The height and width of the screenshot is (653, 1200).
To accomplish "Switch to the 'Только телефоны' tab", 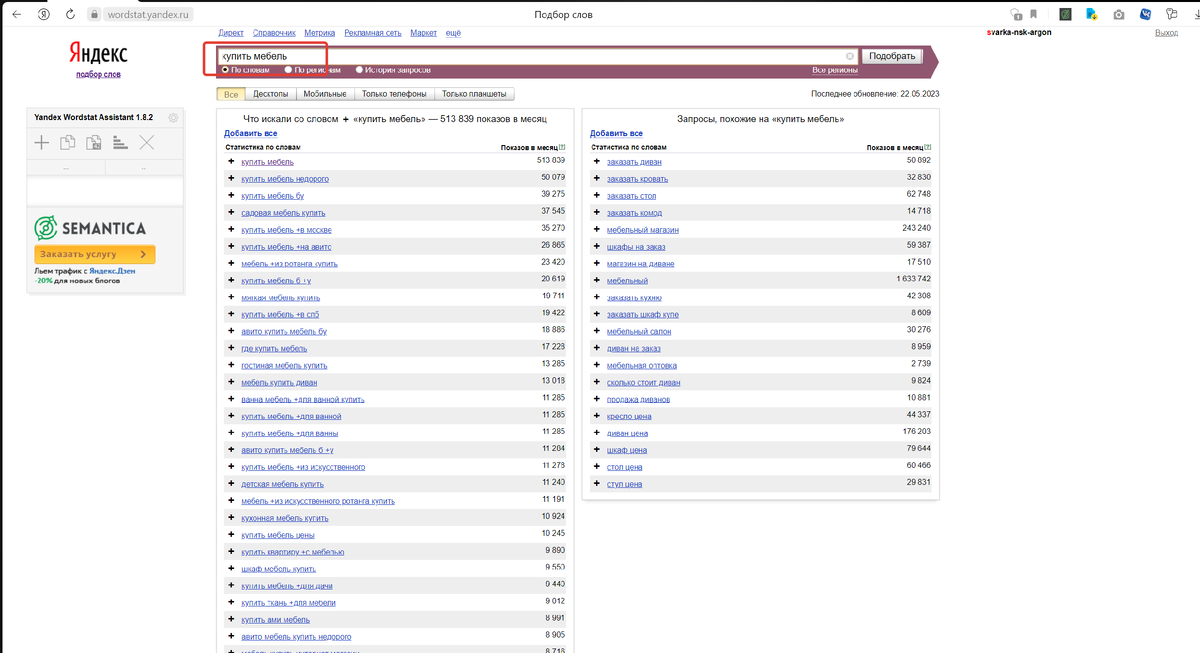I will [394, 94].
